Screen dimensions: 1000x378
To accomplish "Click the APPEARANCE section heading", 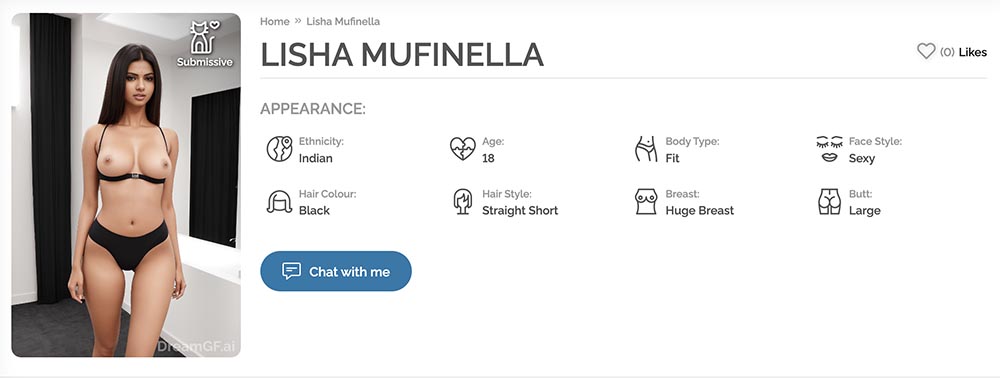I will 313,109.
